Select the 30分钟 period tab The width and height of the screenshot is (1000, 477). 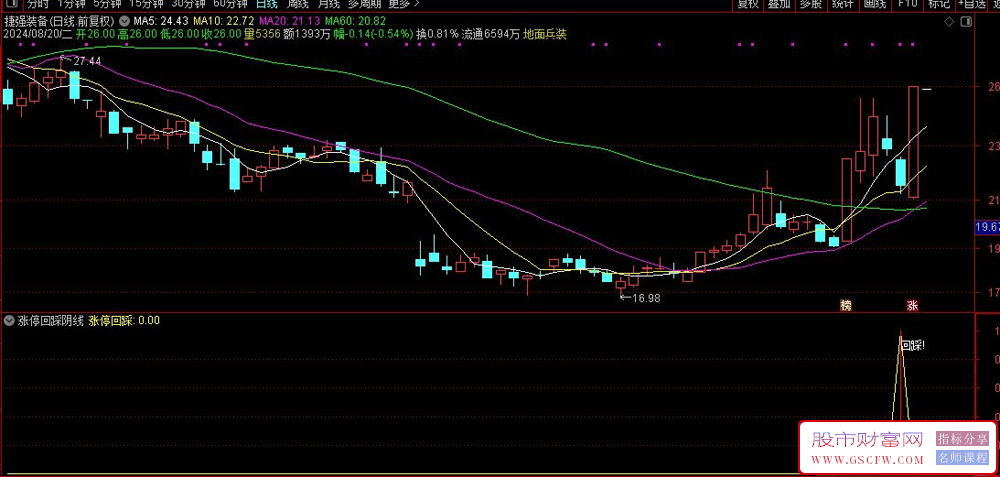pos(188,3)
